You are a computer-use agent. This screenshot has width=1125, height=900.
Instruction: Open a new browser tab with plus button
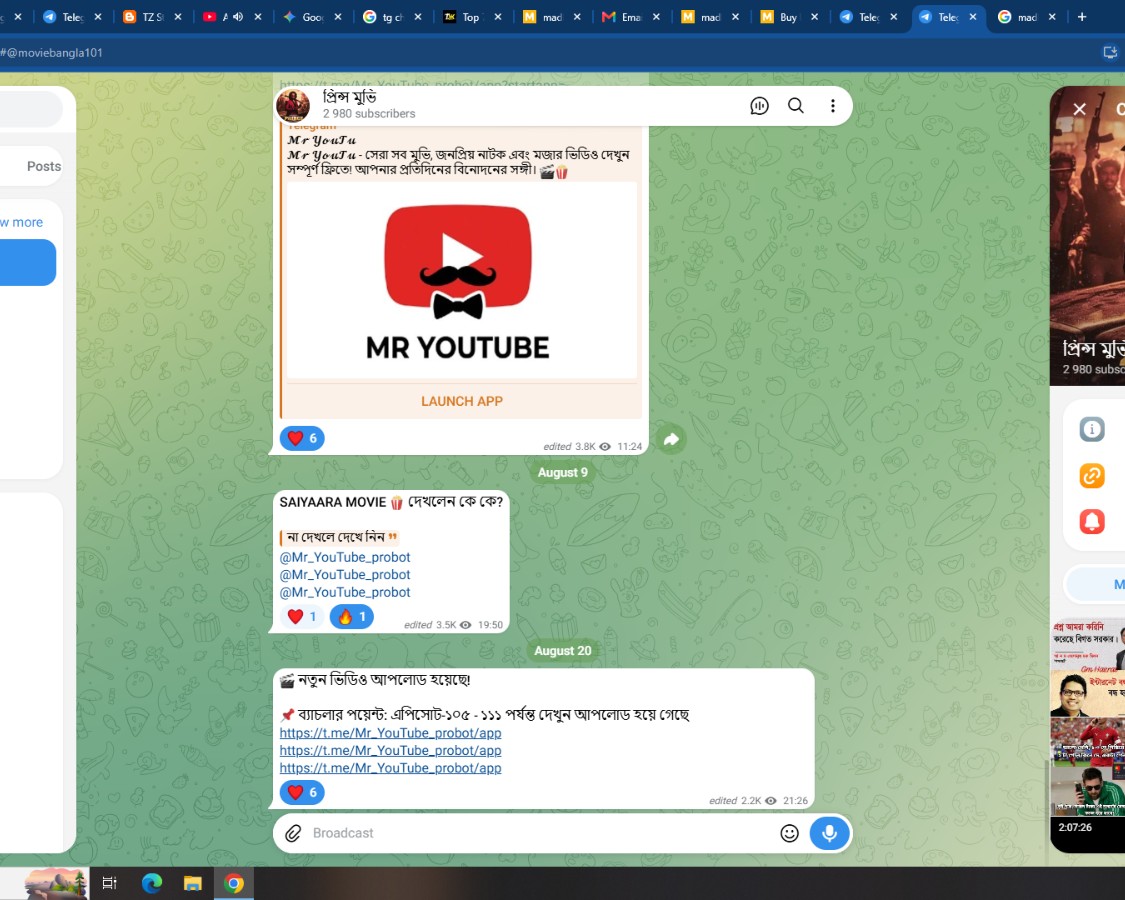pos(1082,17)
